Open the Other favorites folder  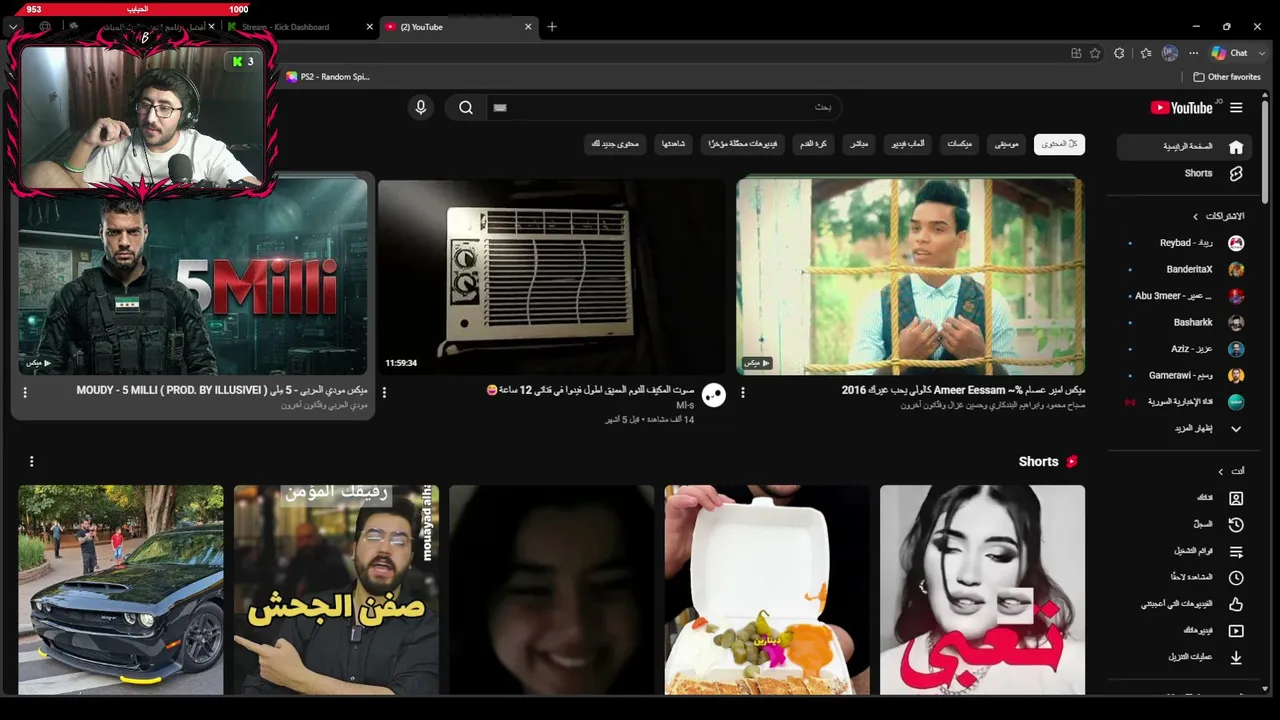1227,77
